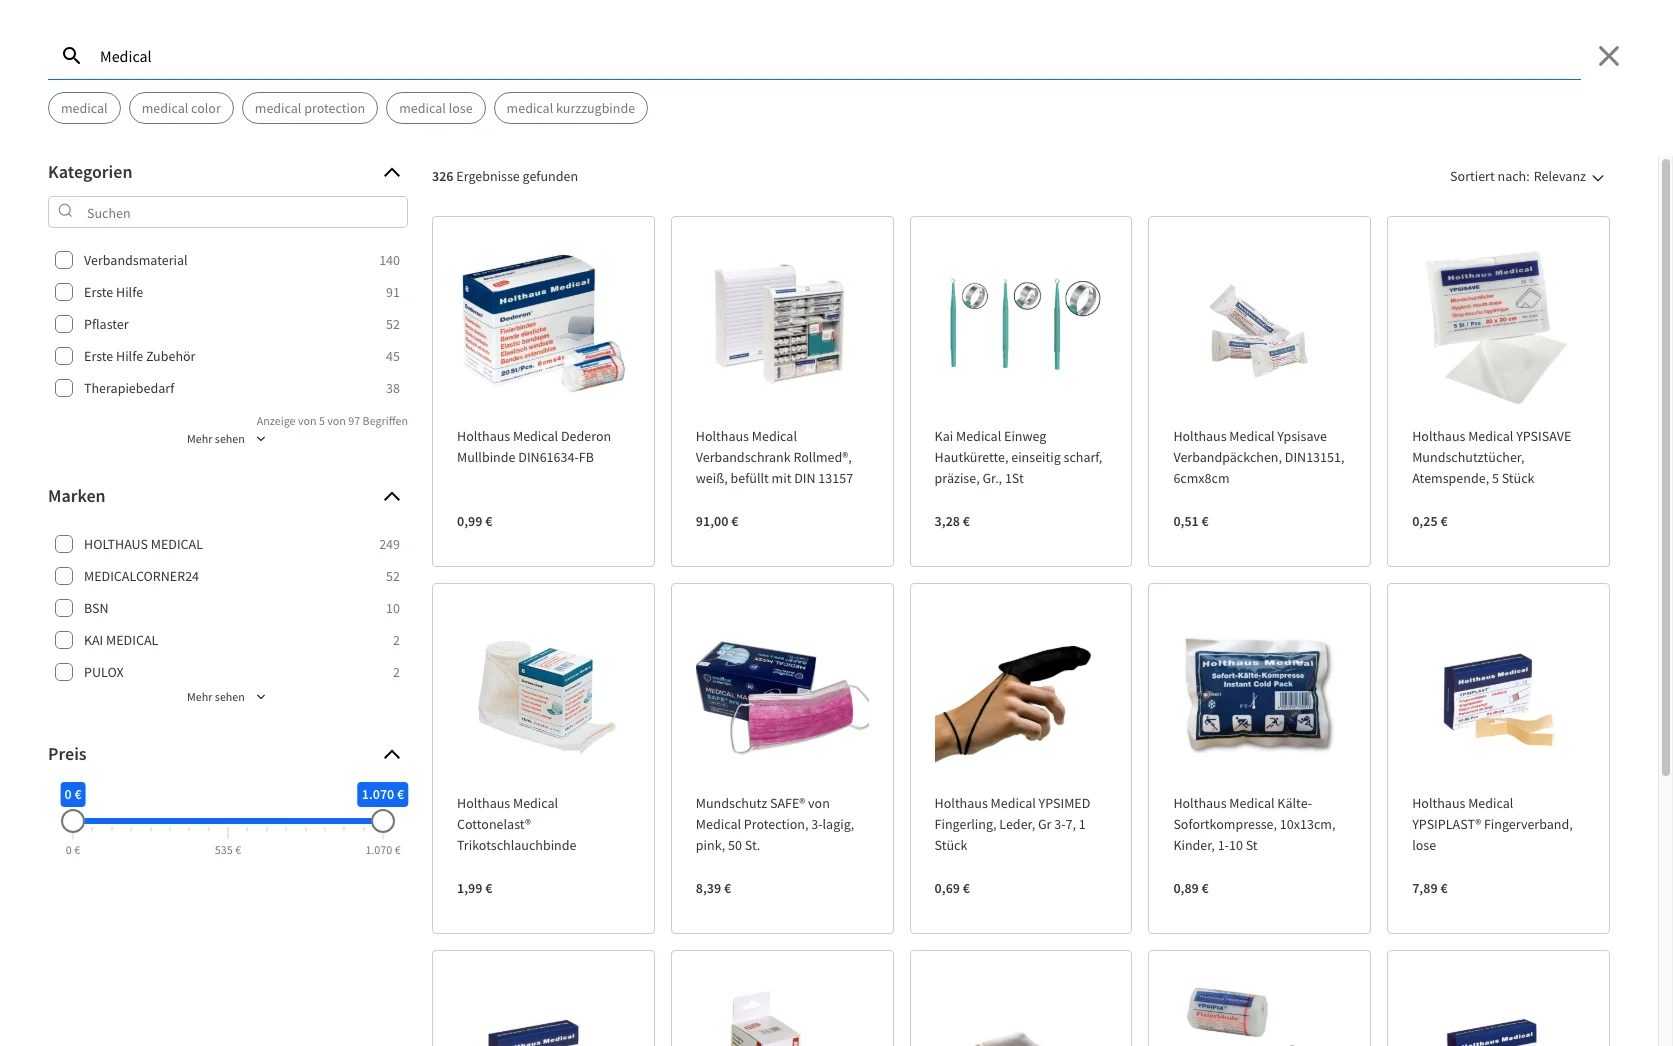Open Holthaus Medical Verbandschrank Rollmed title

click(774, 458)
